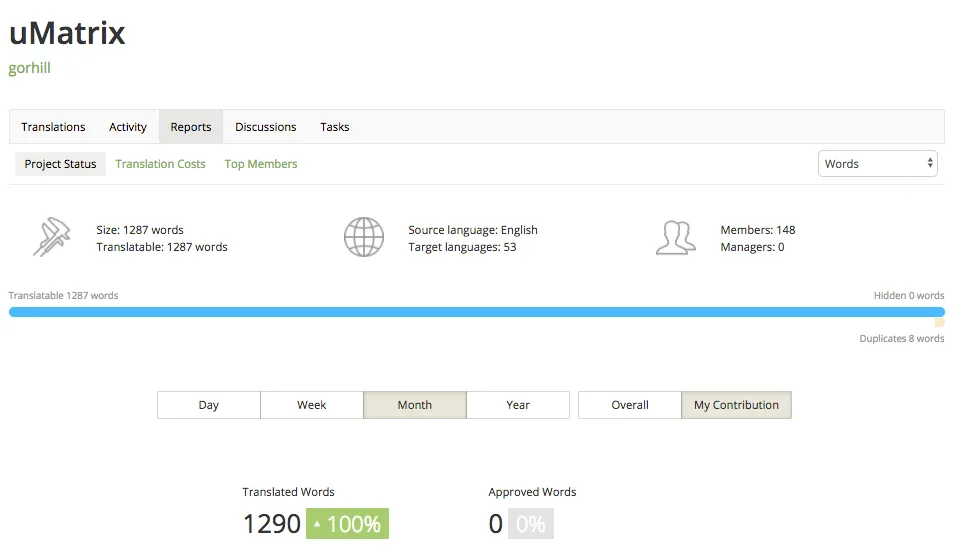Click the globe languages icon
Image resolution: width=953 pixels, height=558 pixels.
click(363, 237)
